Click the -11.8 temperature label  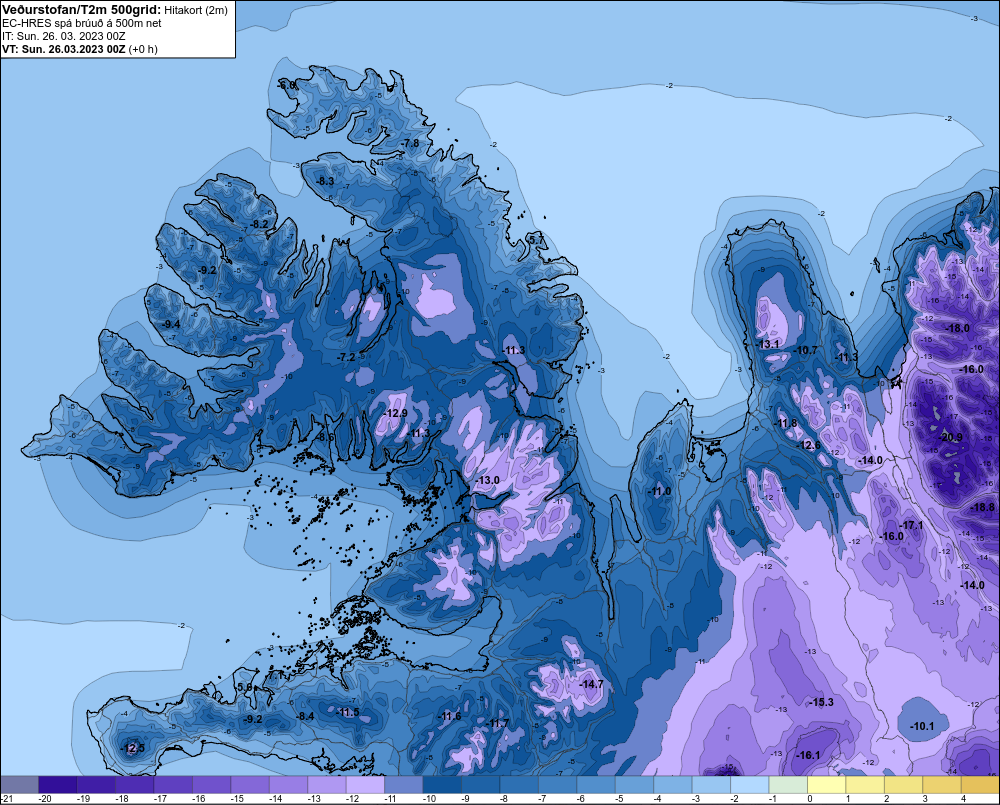786,424
